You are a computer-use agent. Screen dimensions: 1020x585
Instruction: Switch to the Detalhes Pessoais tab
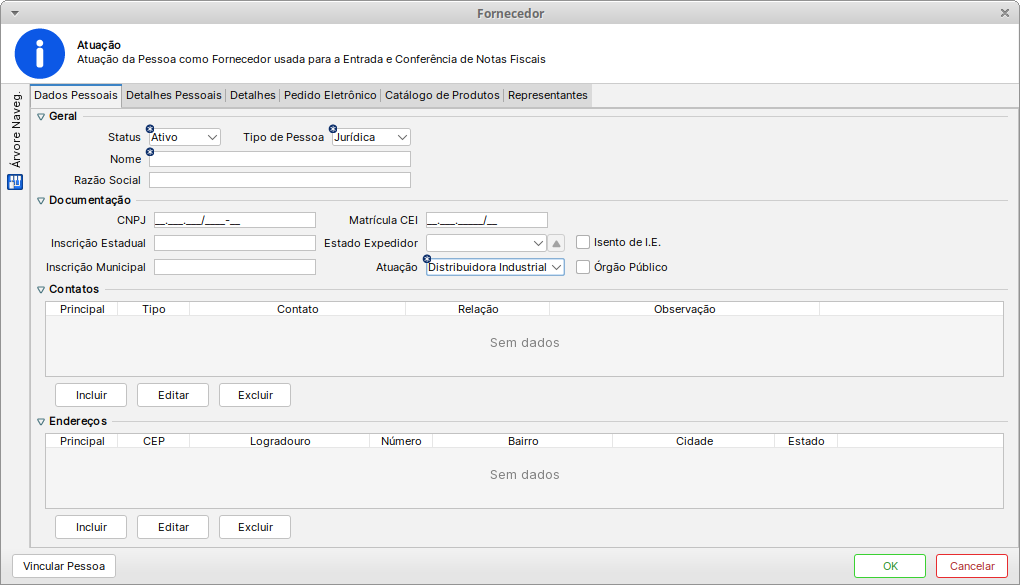[x=173, y=95]
